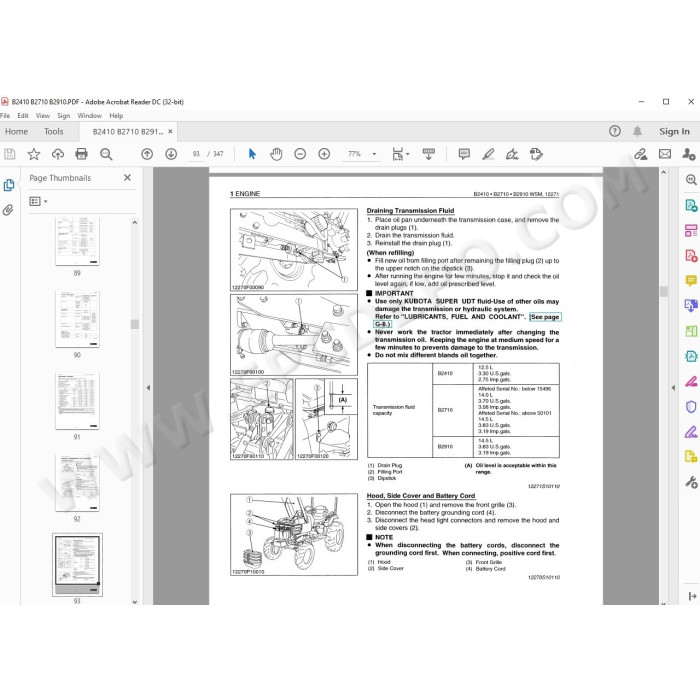700x700 pixels.
Task: Select the highlighter pen tool
Action: point(488,154)
